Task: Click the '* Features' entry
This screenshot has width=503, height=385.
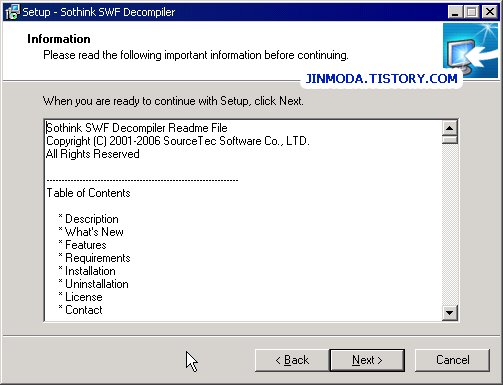Action: point(82,245)
